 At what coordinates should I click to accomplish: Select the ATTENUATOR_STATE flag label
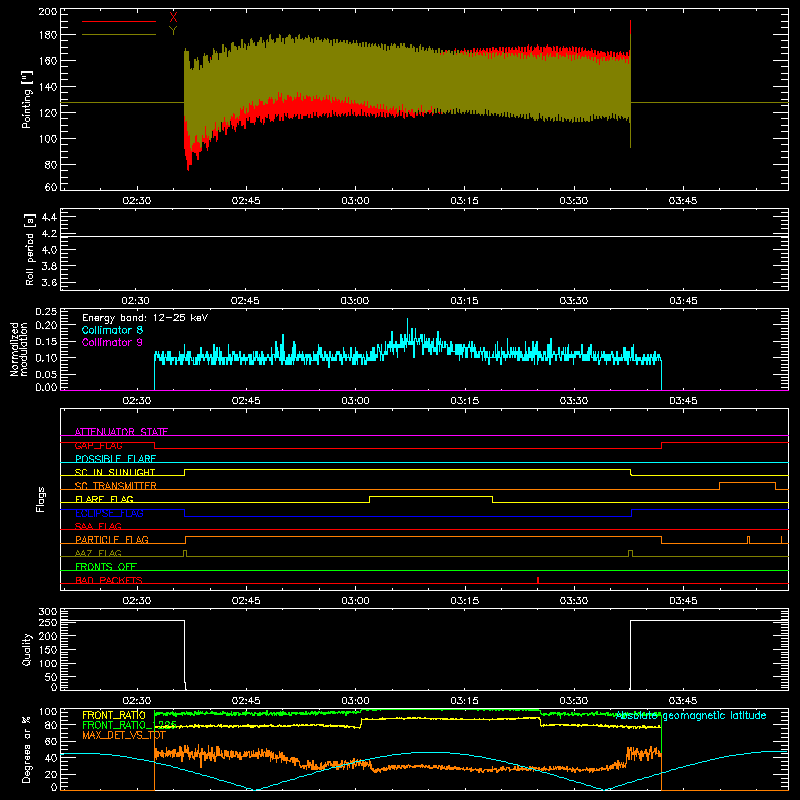tap(121, 432)
